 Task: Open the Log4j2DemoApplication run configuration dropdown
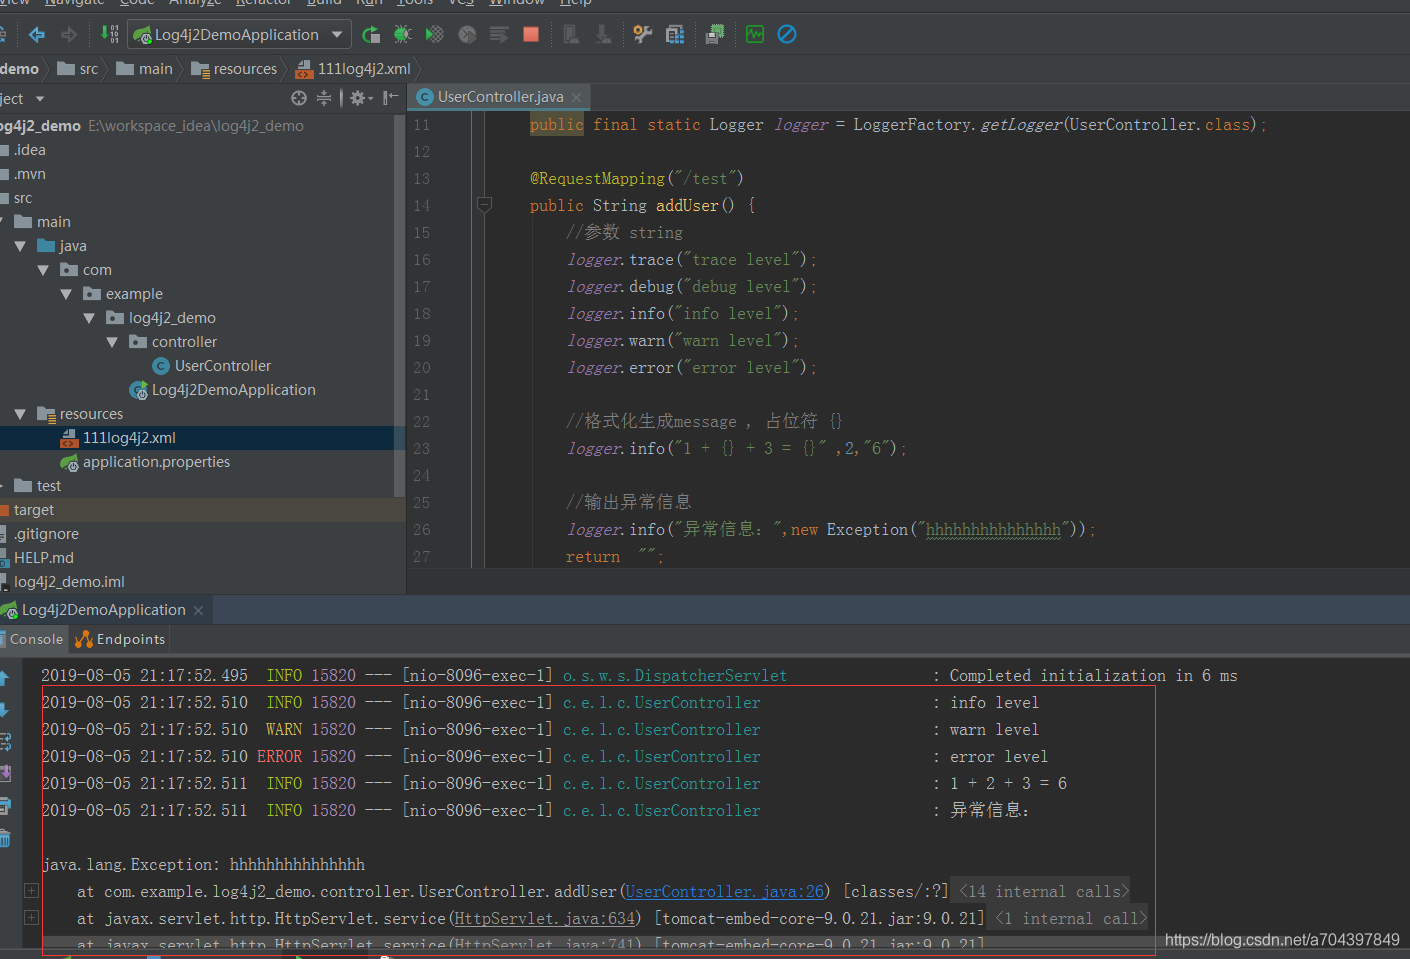(x=240, y=35)
